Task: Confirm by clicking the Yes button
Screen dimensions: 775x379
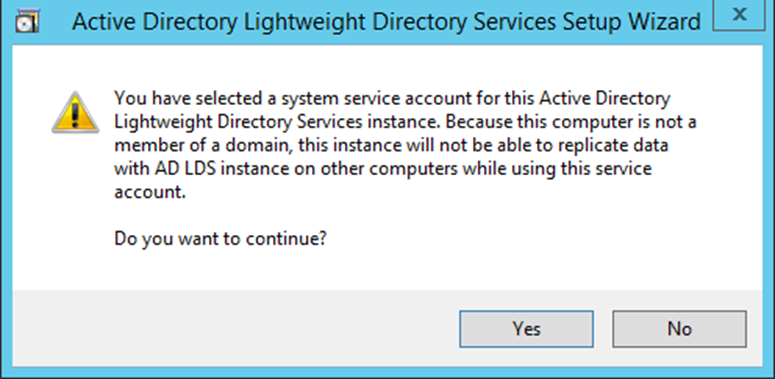Action: click(526, 329)
